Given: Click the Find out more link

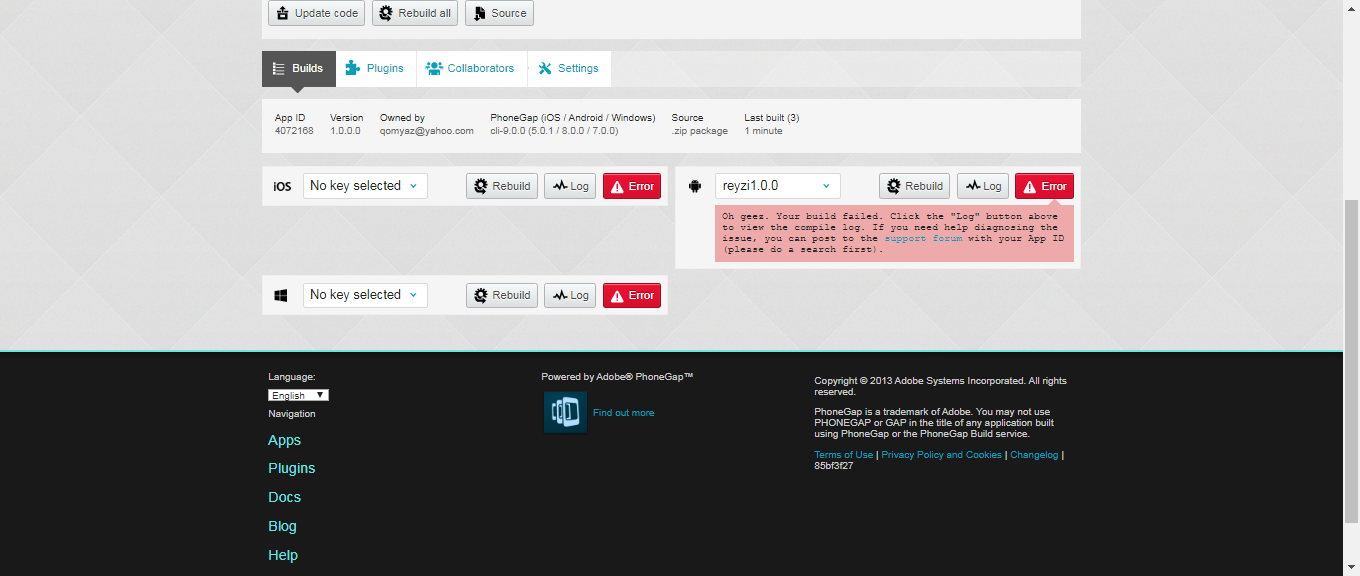Looking at the screenshot, I should 623,413.
